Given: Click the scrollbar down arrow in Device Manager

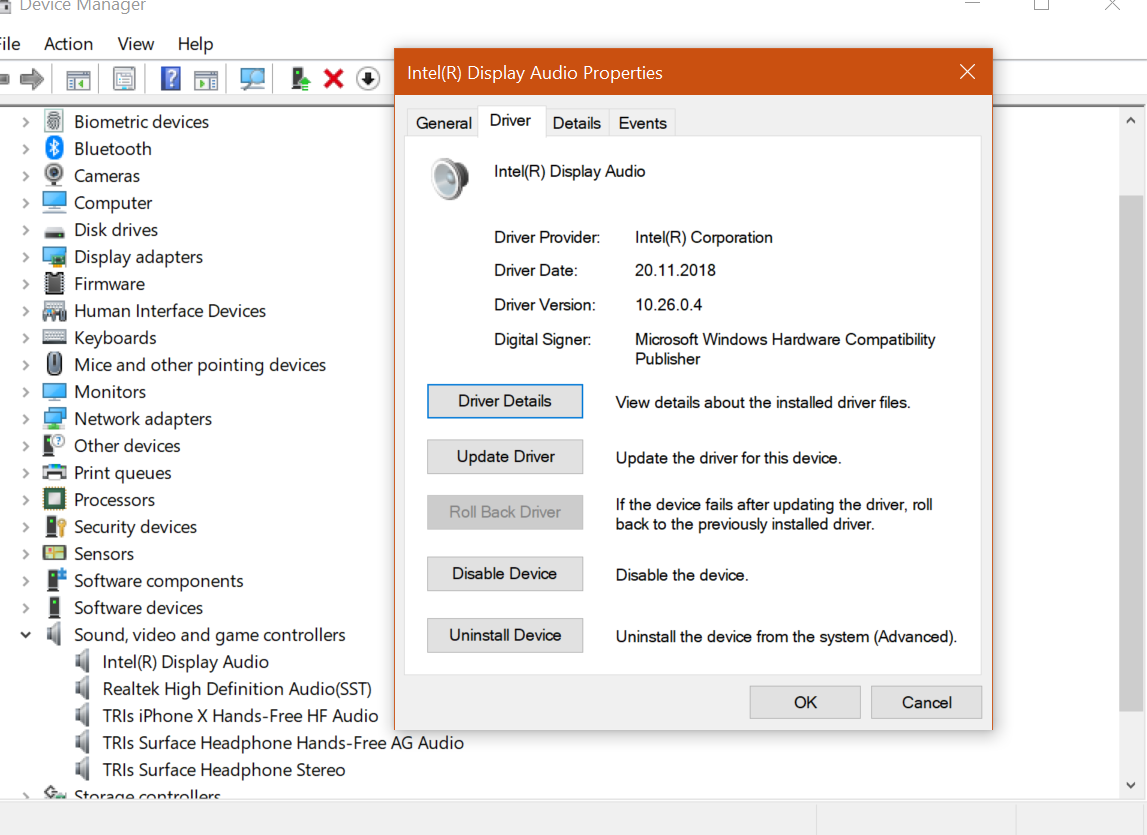Looking at the screenshot, I should pyautogui.click(x=1131, y=785).
